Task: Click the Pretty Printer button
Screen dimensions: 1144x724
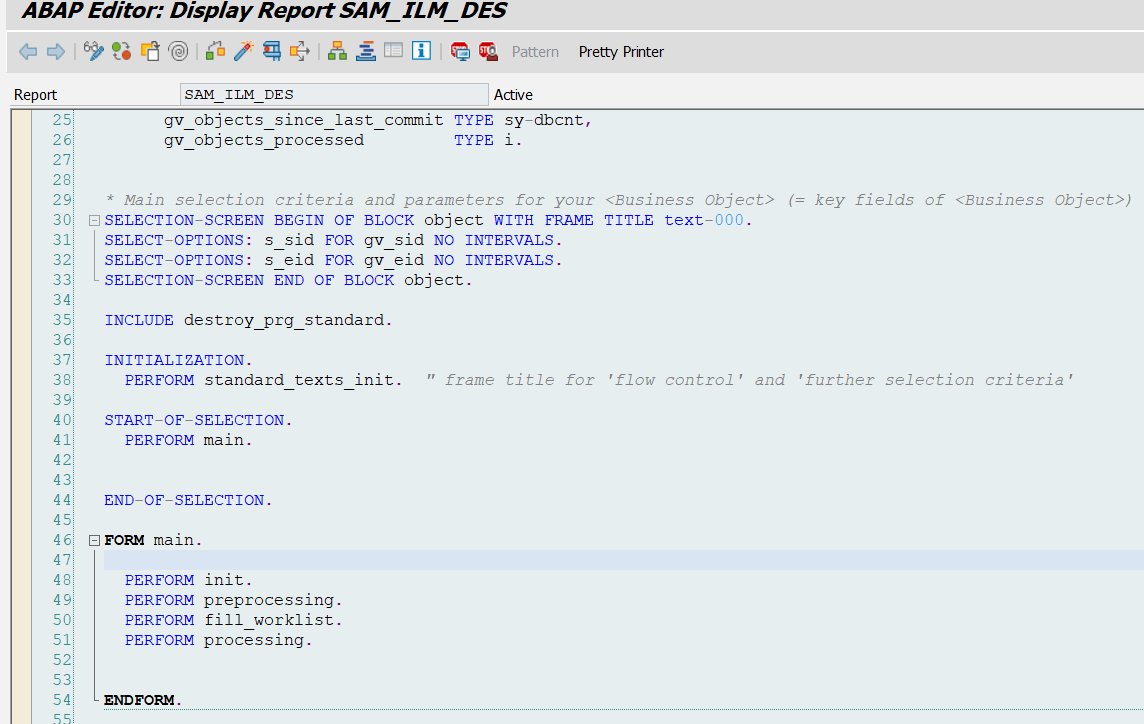Action: 621,52
